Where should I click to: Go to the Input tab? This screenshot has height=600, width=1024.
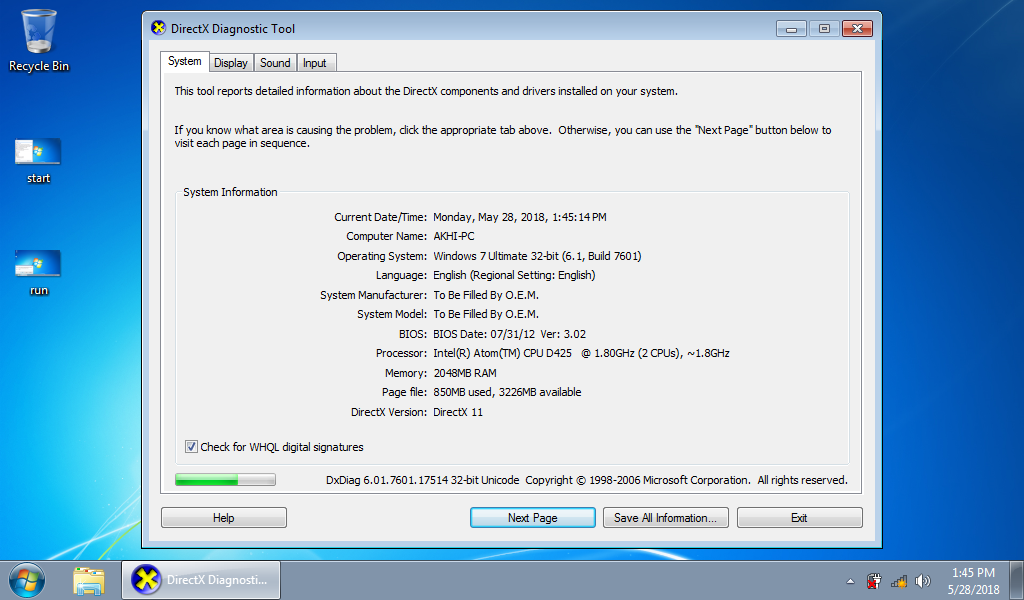click(315, 63)
